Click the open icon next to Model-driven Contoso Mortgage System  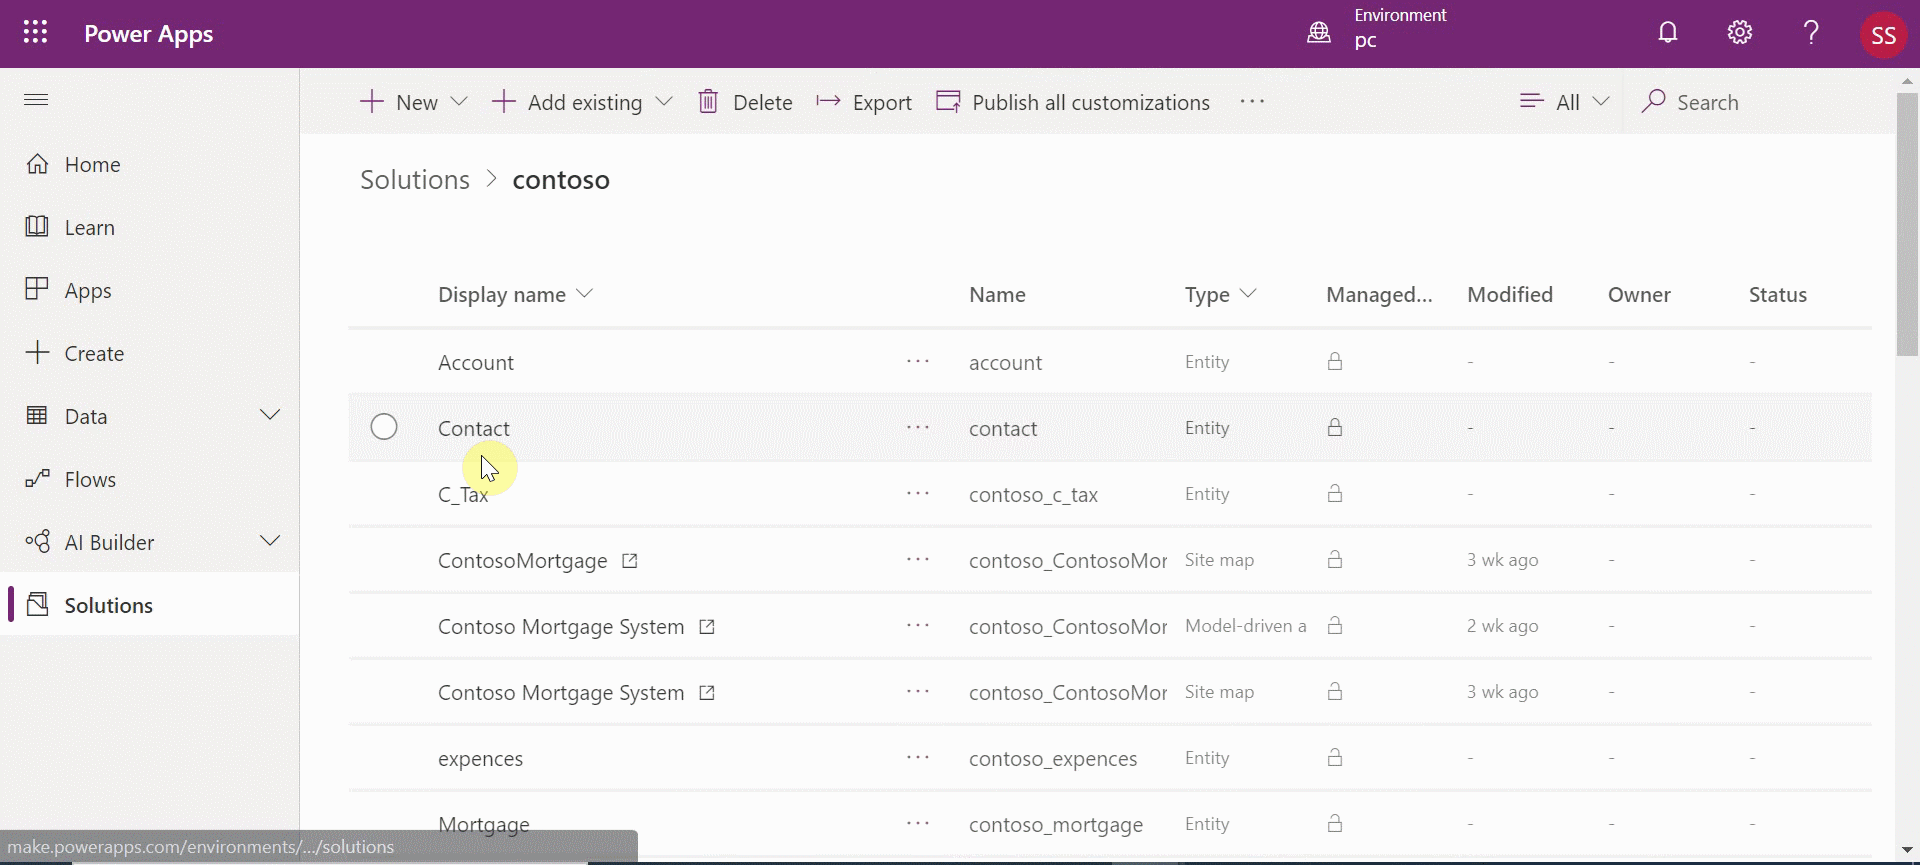coord(707,627)
